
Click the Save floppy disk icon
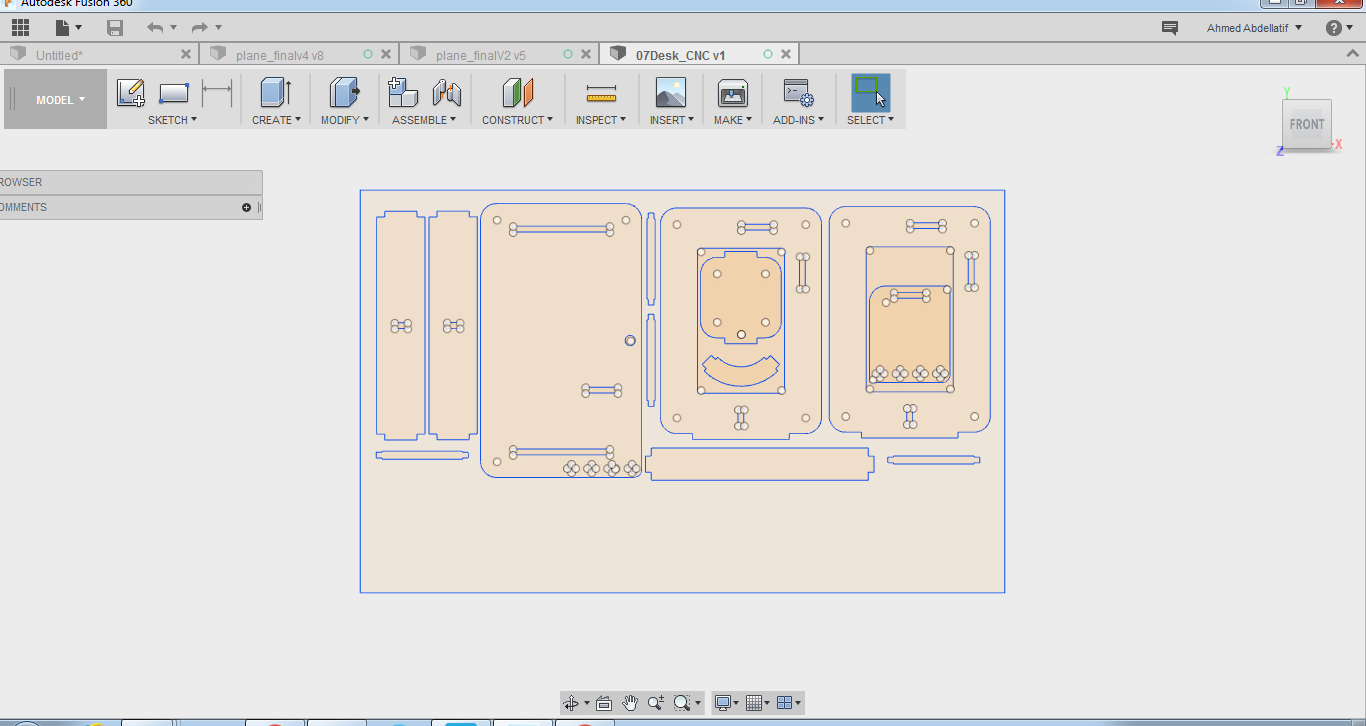coord(115,28)
